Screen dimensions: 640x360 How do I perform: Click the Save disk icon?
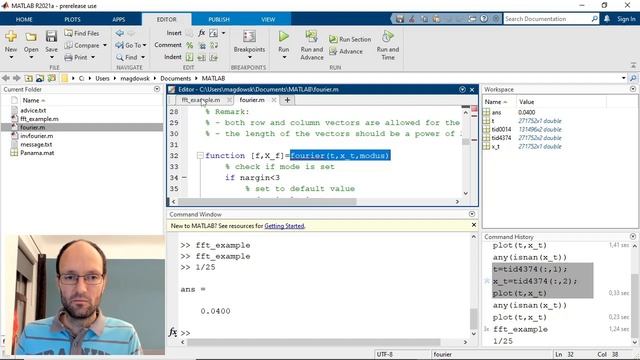tap(51, 36)
